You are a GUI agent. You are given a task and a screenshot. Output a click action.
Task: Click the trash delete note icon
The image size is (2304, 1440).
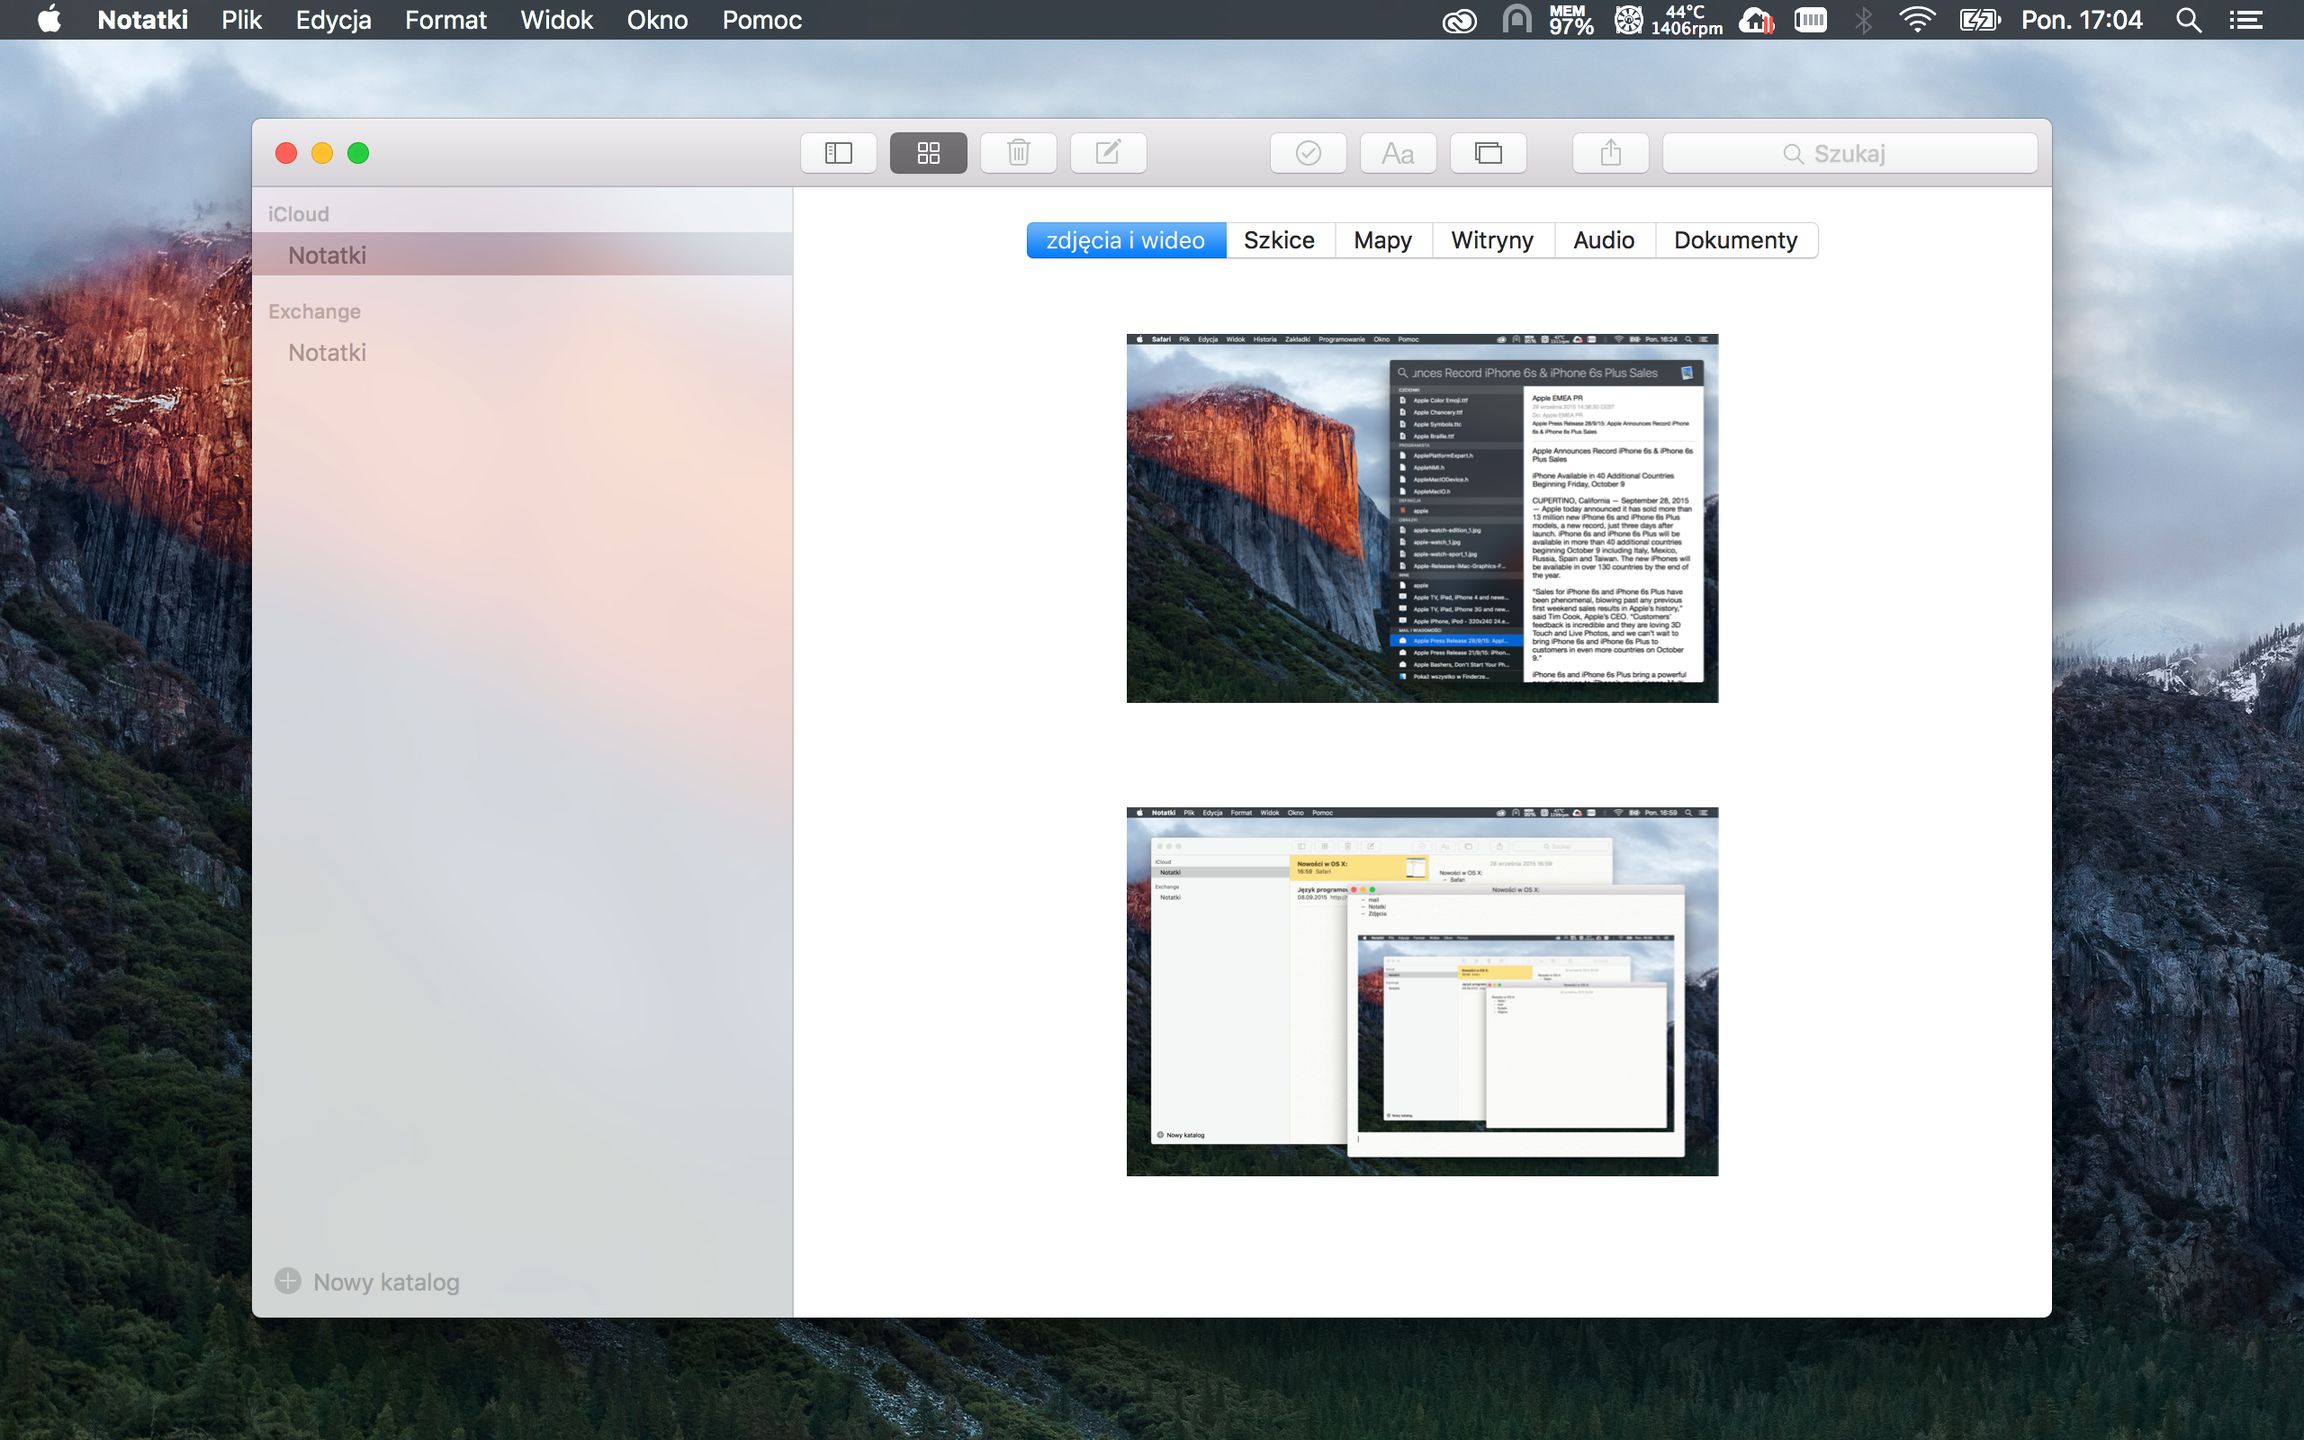point(1018,153)
